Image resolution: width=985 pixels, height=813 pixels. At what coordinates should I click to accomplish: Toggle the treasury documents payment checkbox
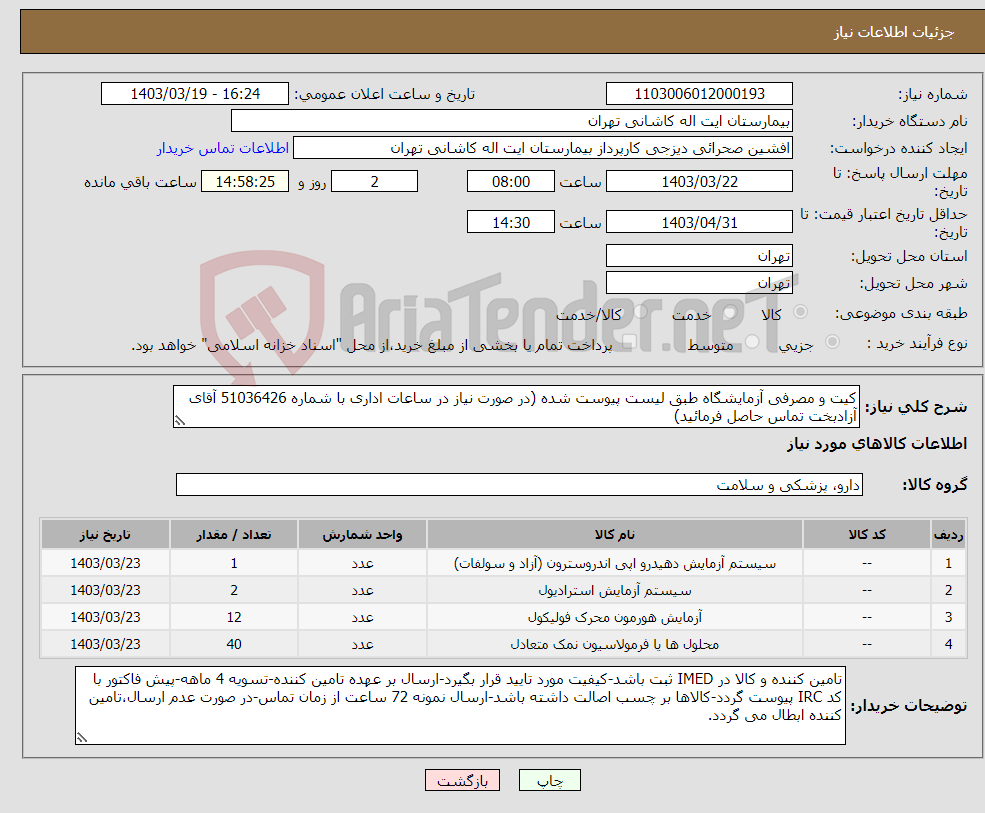tap(630, 342)
